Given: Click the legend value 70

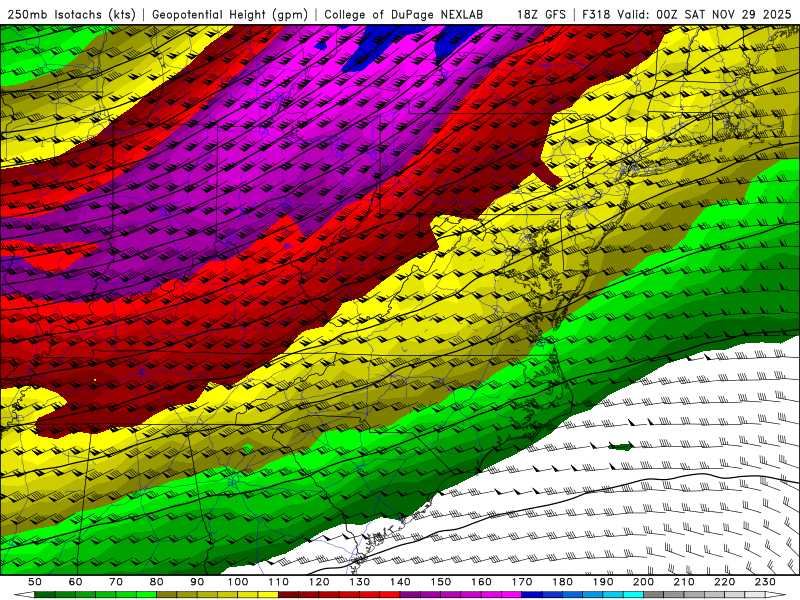Looking at the screenshot, I should (x=116, y=582).
